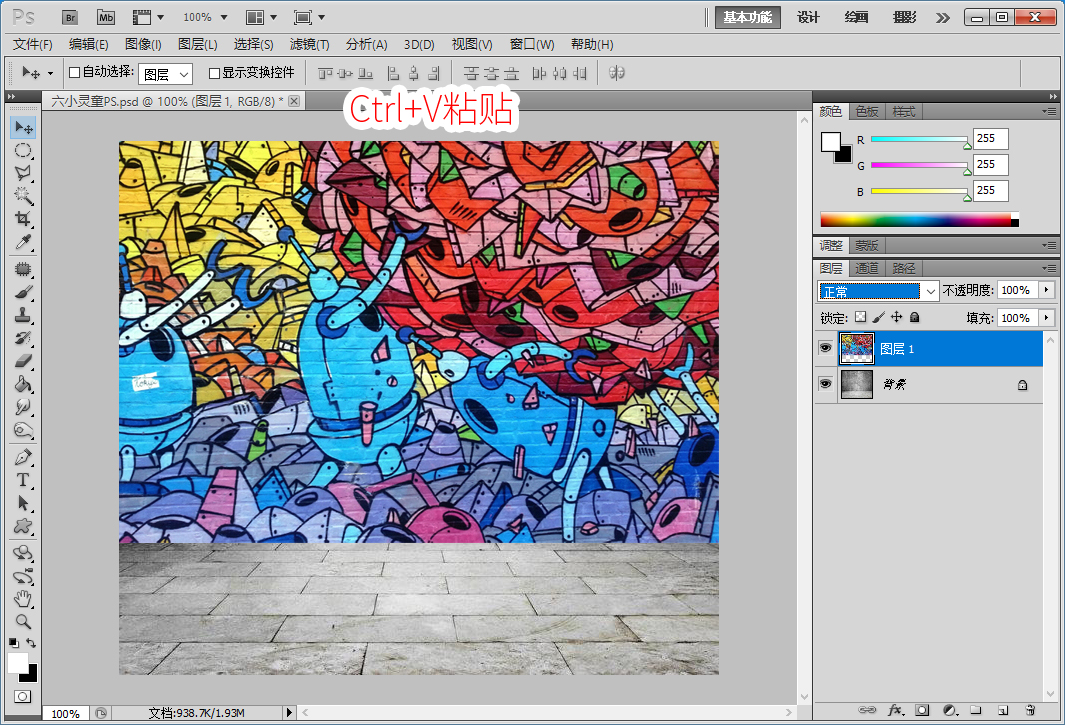
Task: Click the delete layer trash icon
Action: coord(1030,710)
